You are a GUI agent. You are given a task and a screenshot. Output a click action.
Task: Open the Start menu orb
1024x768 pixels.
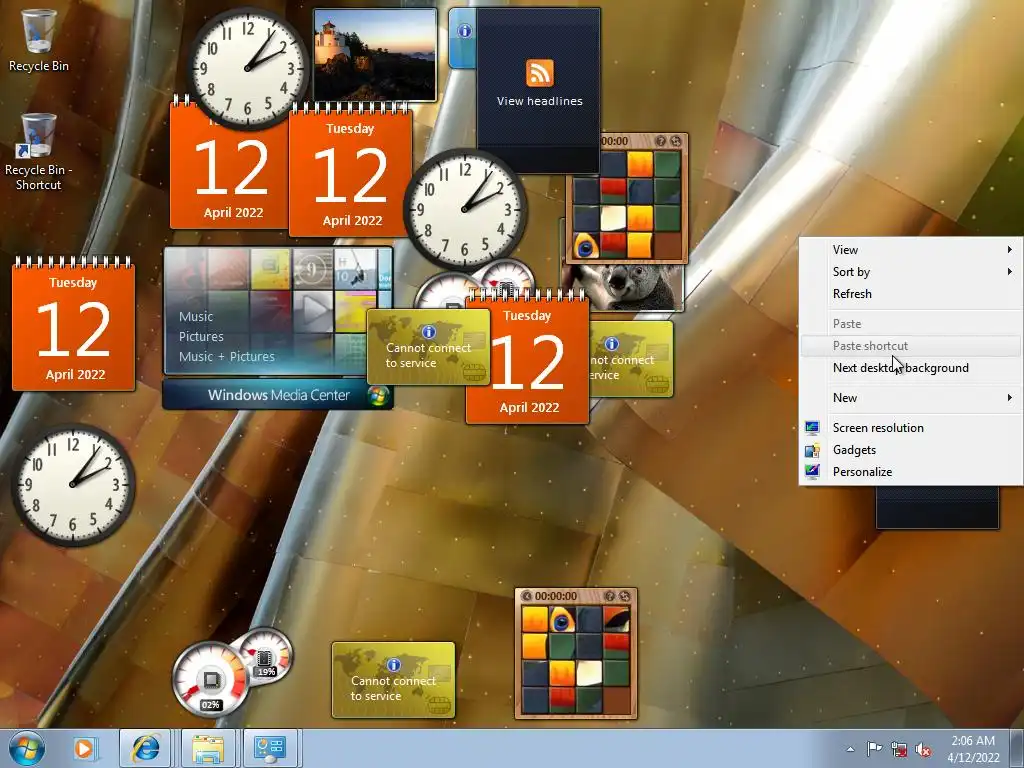click(27, 748)
